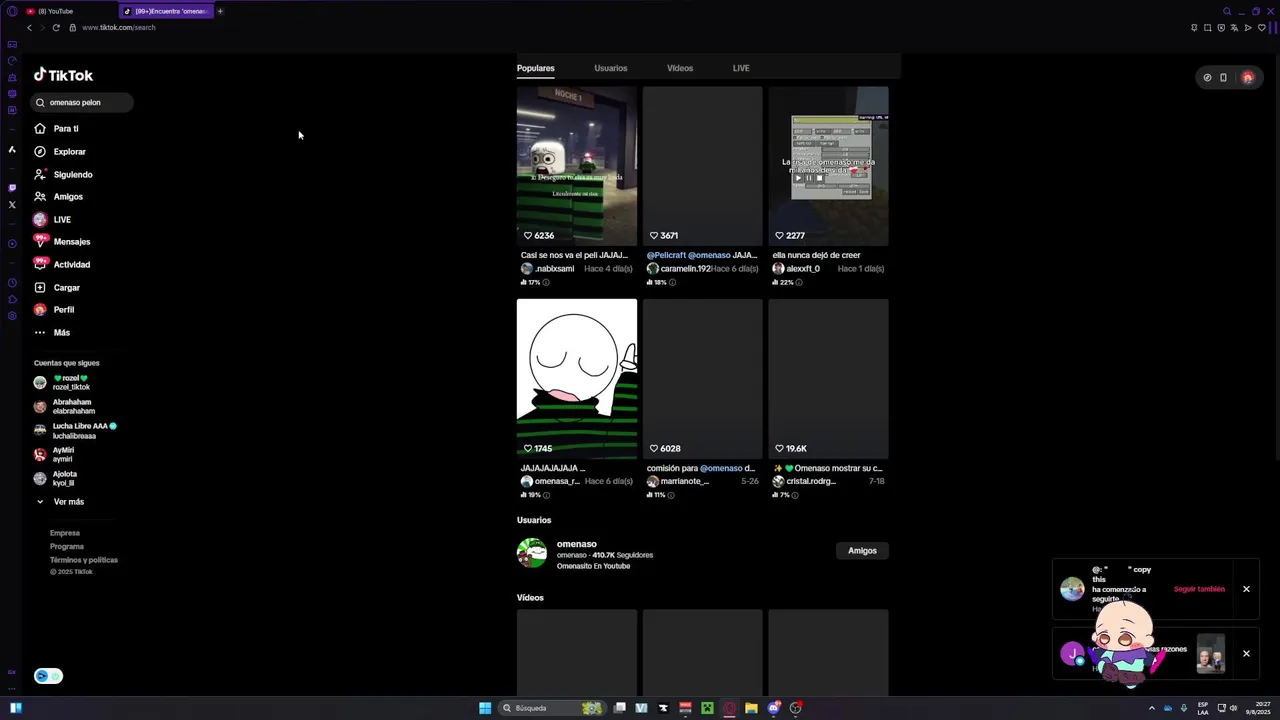The height and width of the screenshot is (720, 1280).
Task: Open Términos y políticas link
Action: [84, 559]
